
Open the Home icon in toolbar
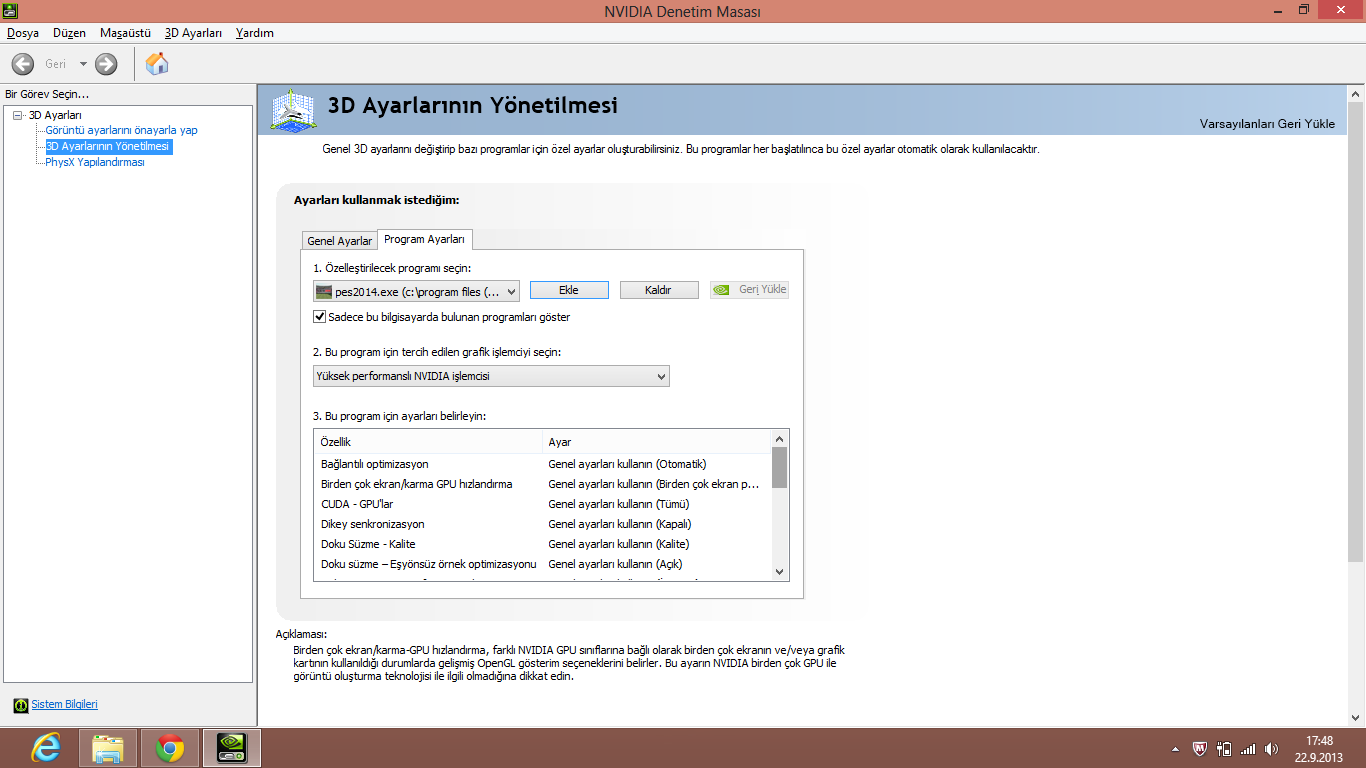point(157,64)
